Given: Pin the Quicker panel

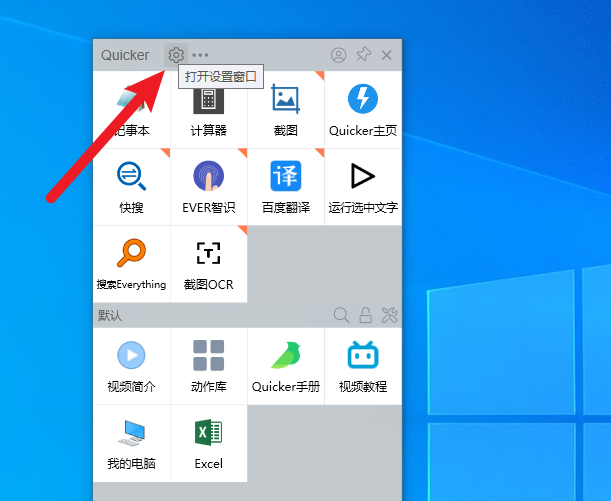Looking at the screenshot, I should click(x=363, y=55).
